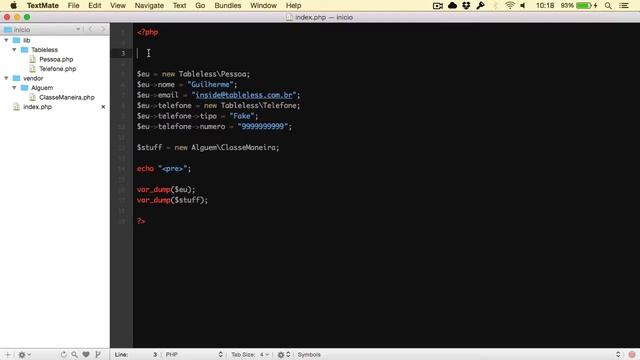Open the PHP language selector
640x360 pixels.
point(194,355)
